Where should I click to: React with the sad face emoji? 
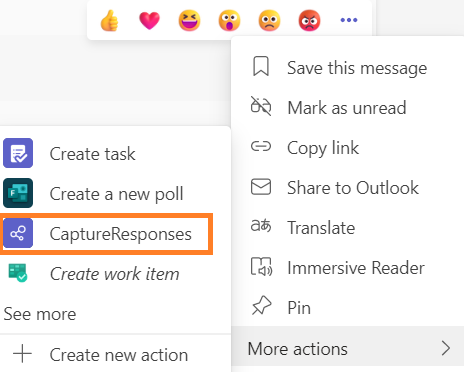pos(269,20)
